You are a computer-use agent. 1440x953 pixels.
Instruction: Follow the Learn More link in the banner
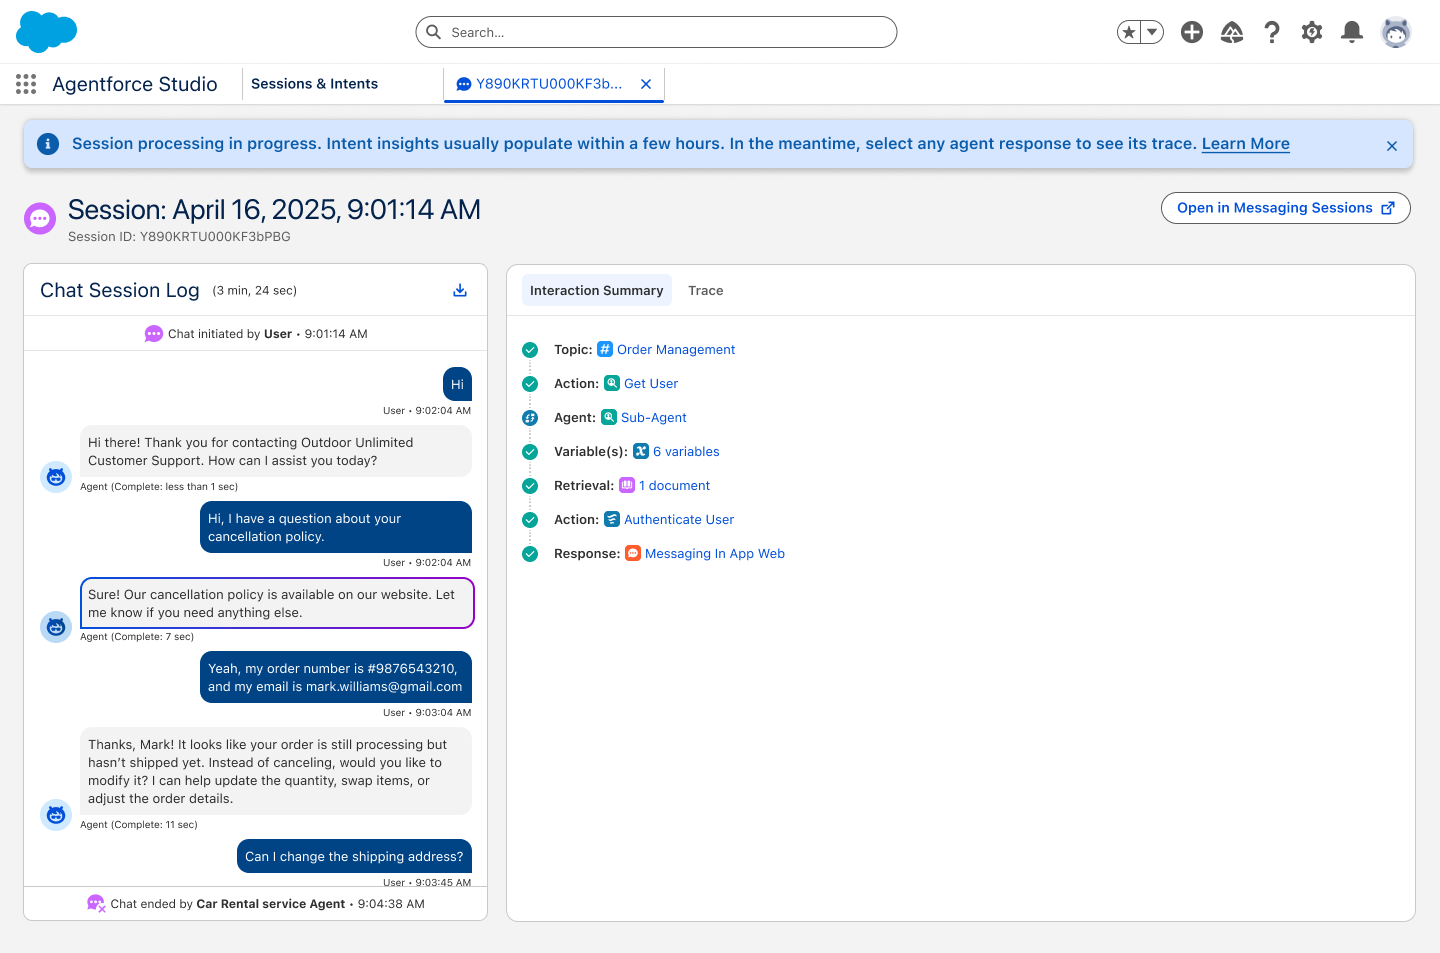point(1246,144)
